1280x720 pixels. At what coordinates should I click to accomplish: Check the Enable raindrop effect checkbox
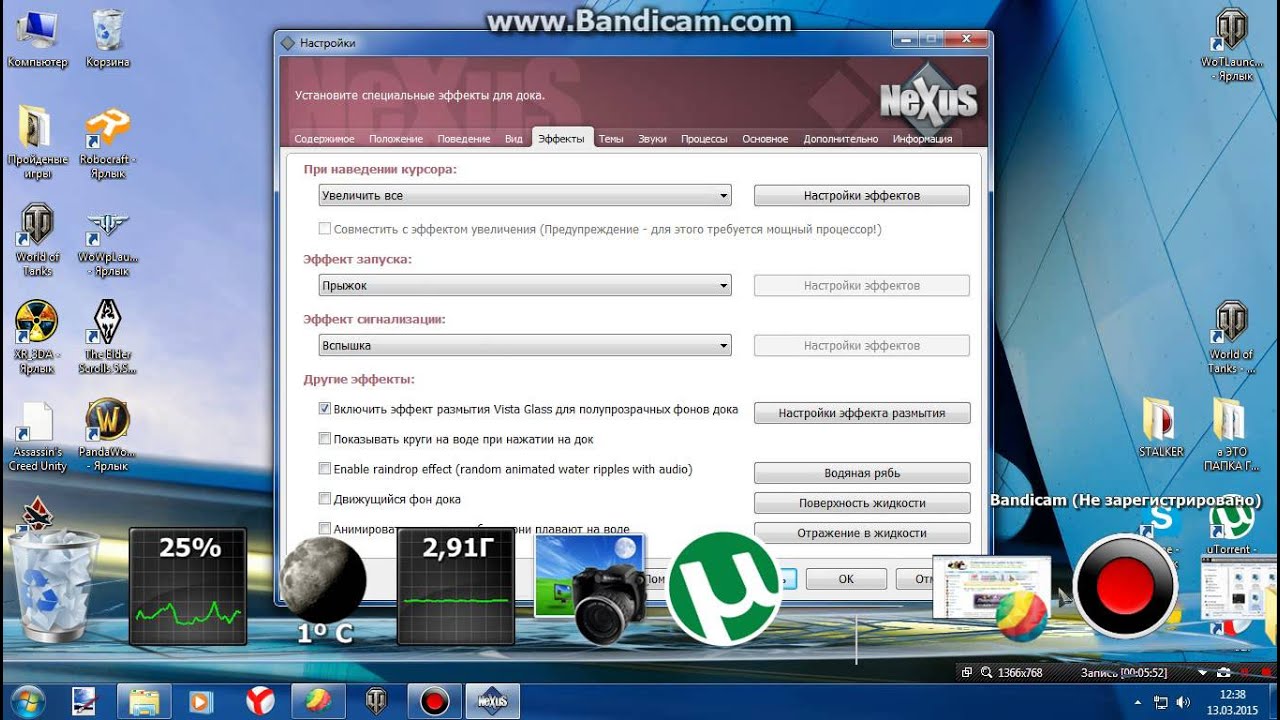coord(324,469)
